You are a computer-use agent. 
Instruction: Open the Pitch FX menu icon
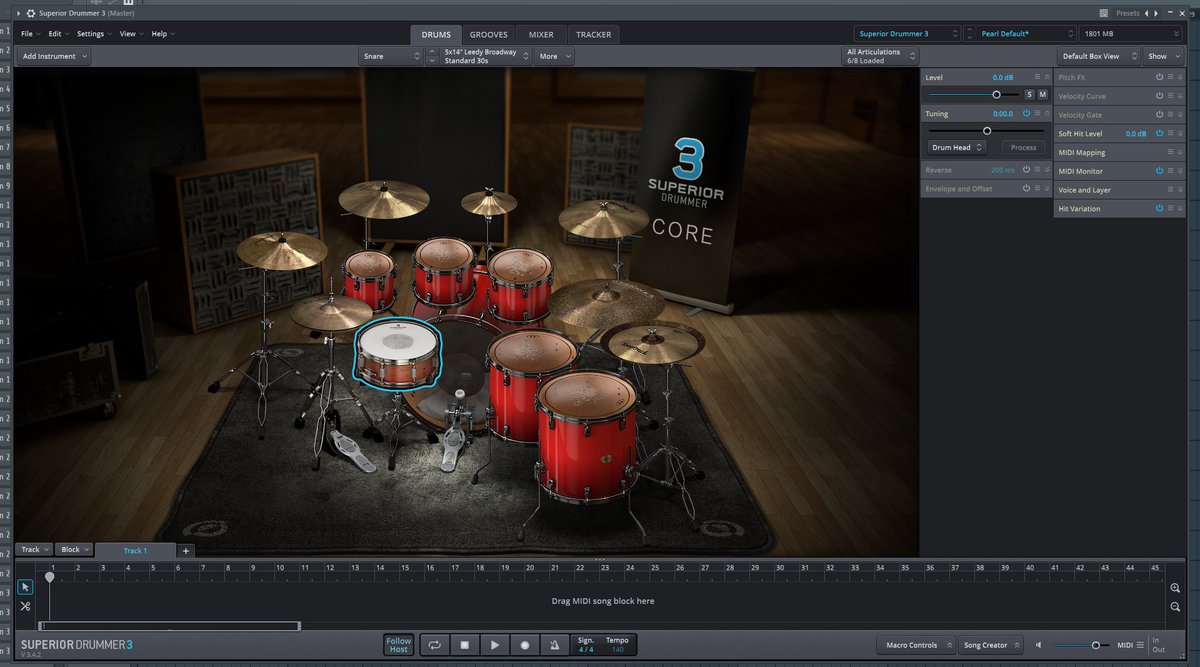point(1171,77)
